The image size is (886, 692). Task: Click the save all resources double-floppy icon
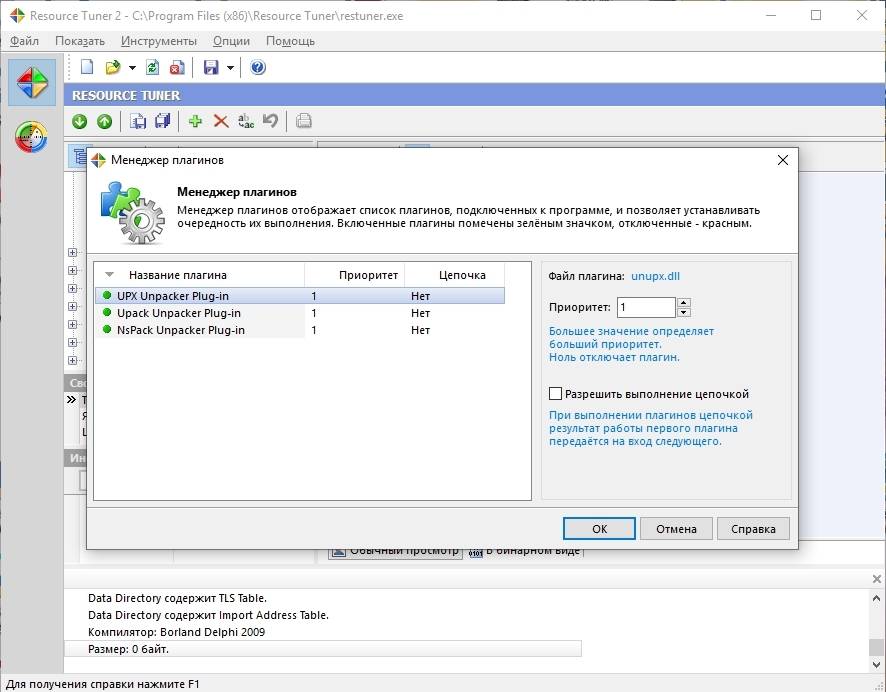coord(163,121)
